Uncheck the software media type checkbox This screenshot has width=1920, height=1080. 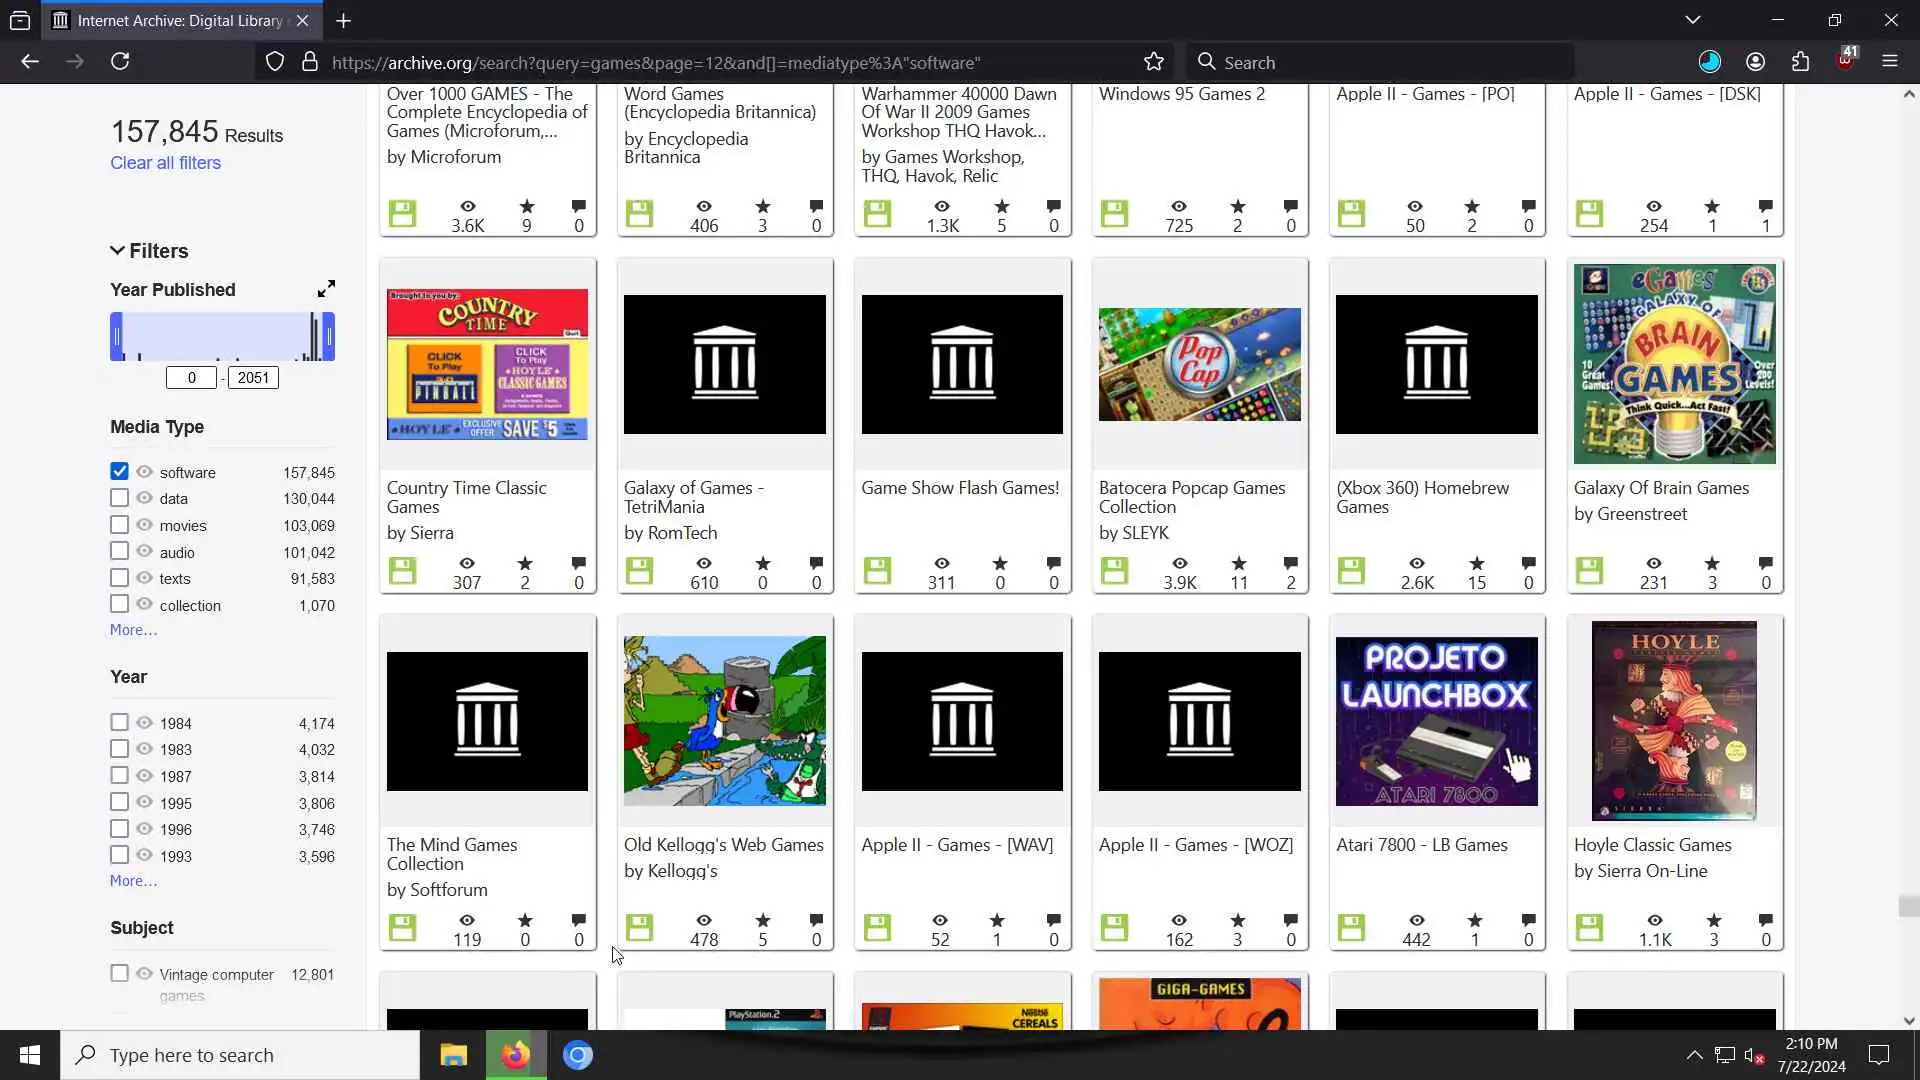119,471
